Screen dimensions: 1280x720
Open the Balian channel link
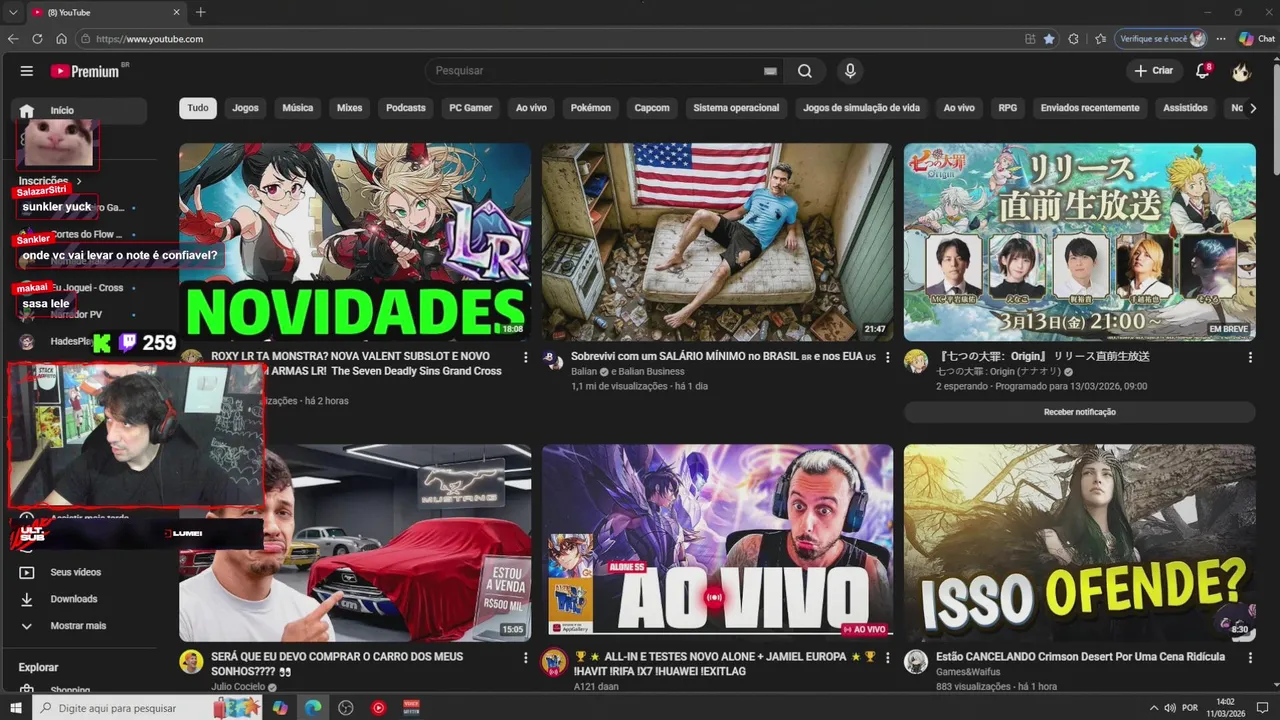click(583, 371)
